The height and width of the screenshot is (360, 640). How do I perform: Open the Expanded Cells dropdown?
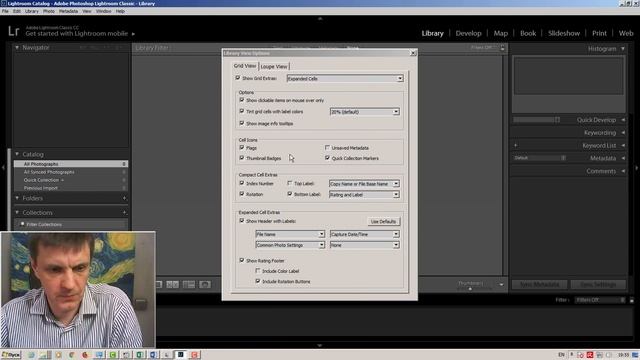point(345,78)
